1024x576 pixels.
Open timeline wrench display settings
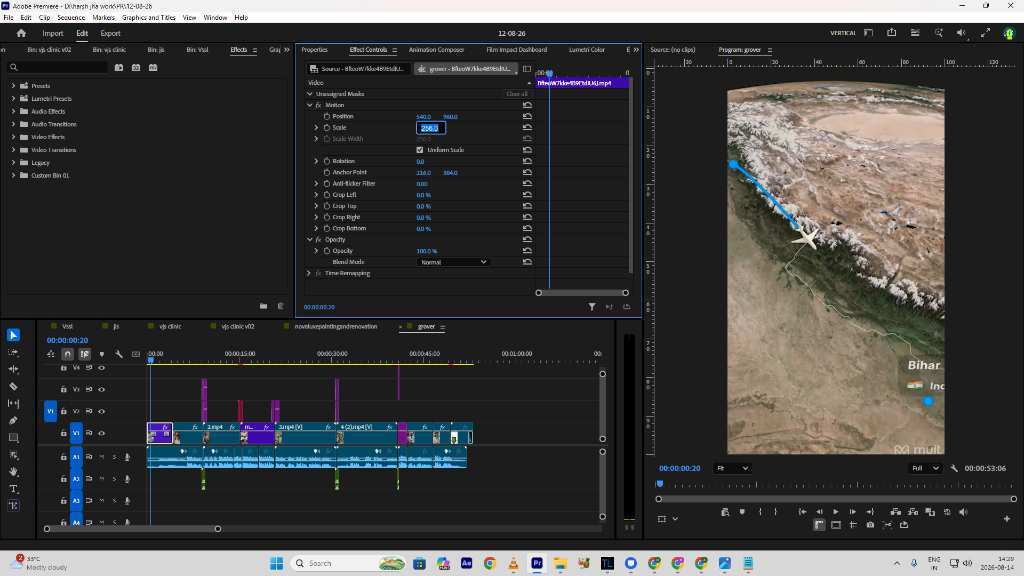(x=118, y=354)
